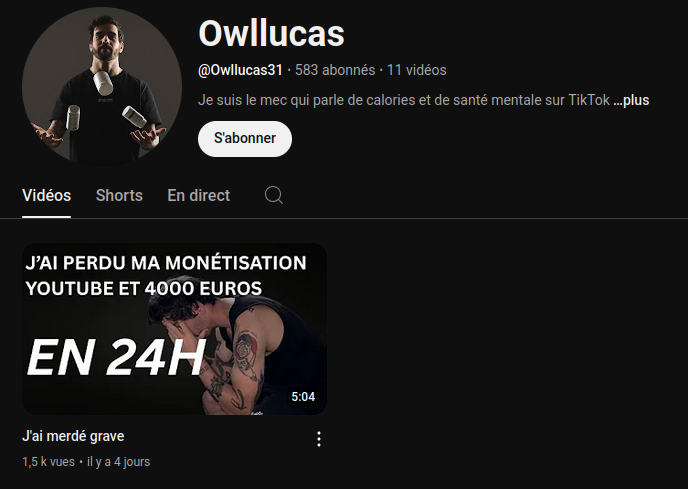This screenshot has width=688, height=489.
Task: Click EN 24H text on thumbnail
Action: click(116, 357)
